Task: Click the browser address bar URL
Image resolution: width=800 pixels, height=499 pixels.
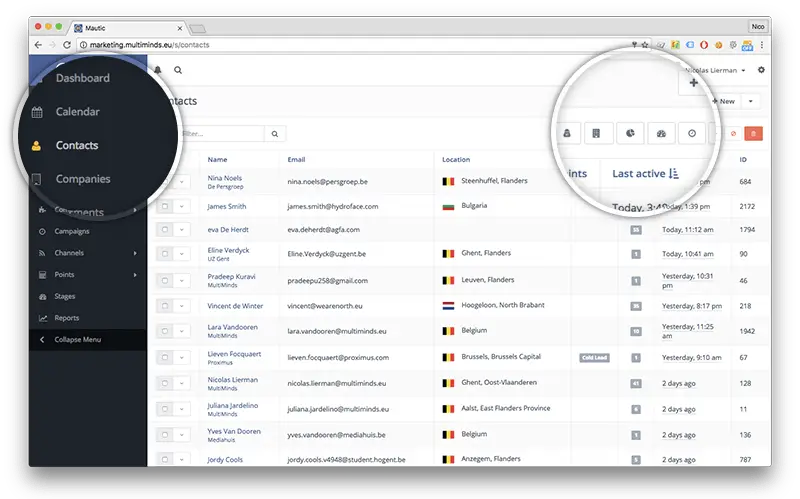Action: 149,45
